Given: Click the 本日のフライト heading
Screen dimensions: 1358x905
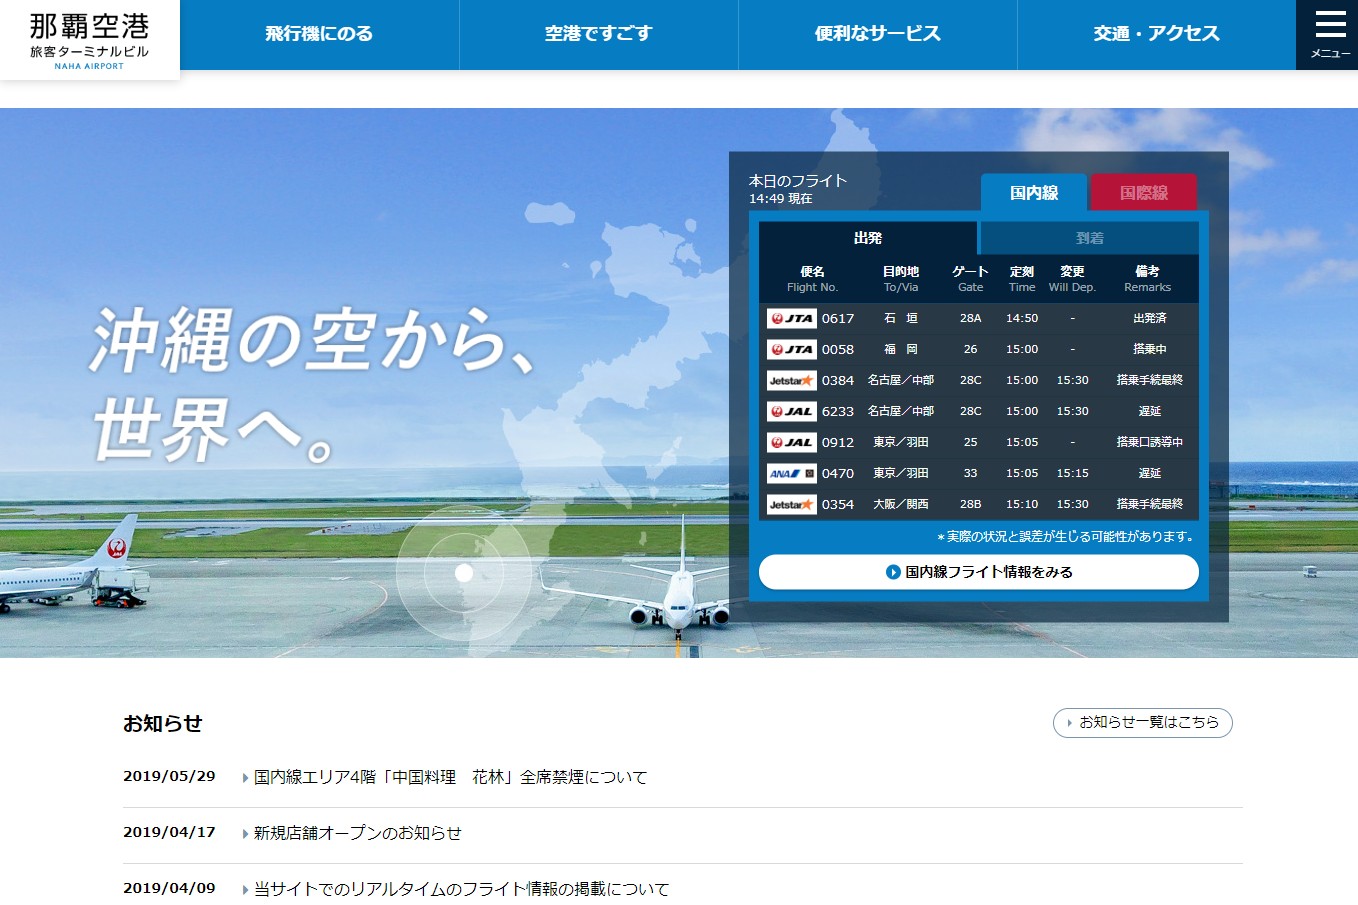Looking at the screenshot, I should click(798, 181).
